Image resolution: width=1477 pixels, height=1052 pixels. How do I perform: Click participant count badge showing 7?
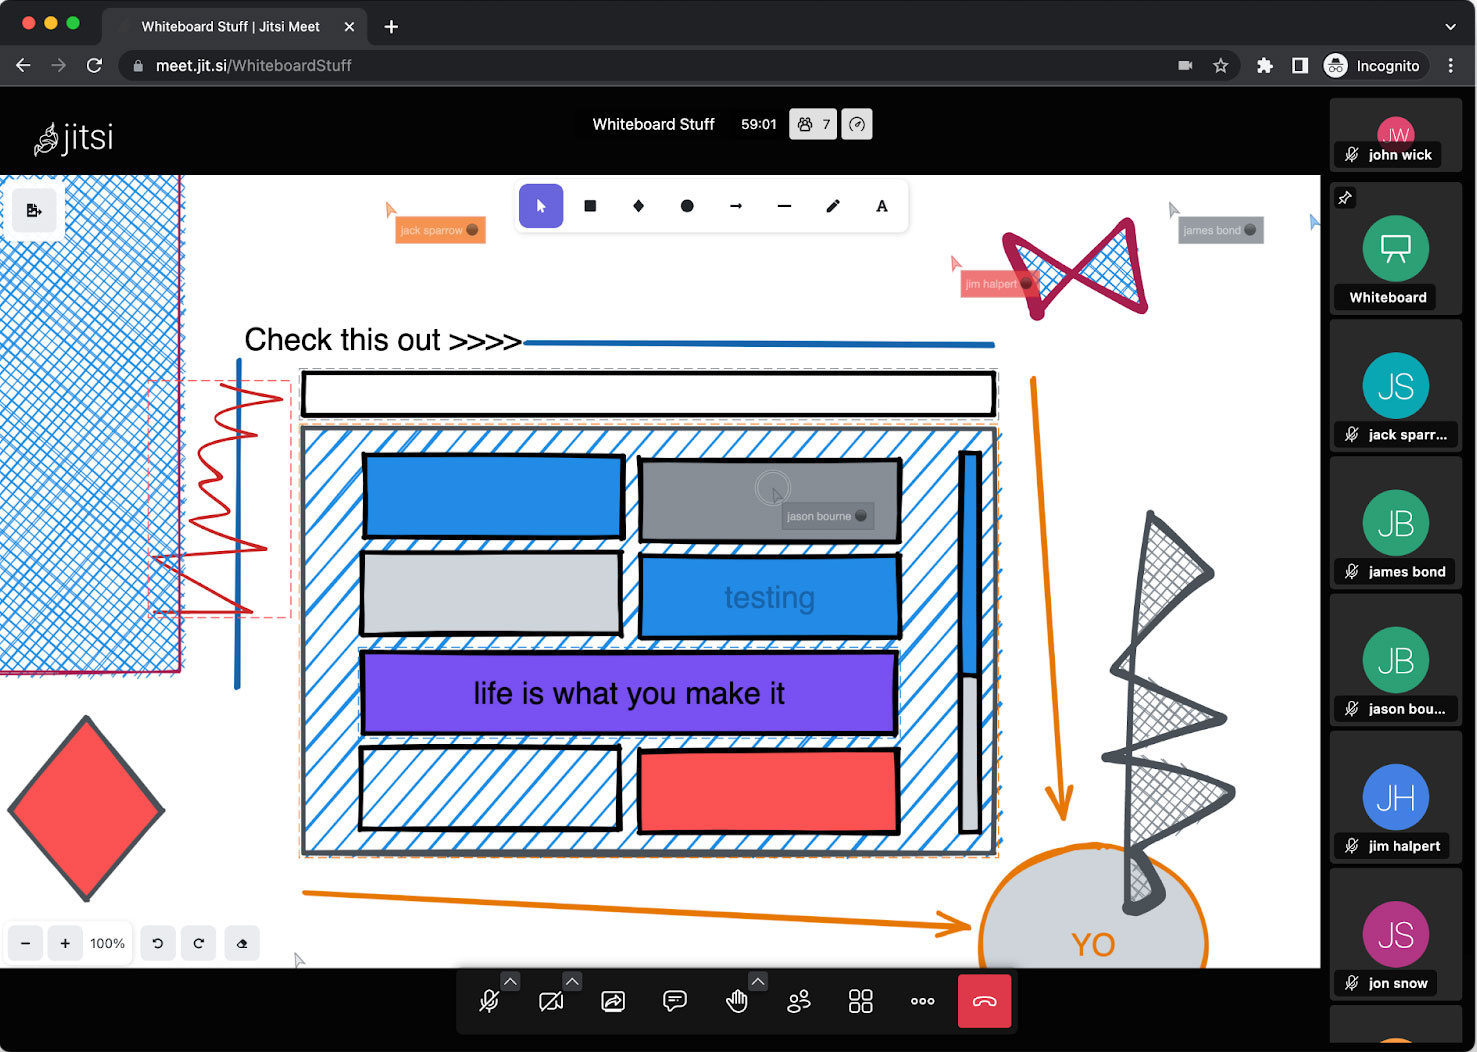(x=813, y=124)
